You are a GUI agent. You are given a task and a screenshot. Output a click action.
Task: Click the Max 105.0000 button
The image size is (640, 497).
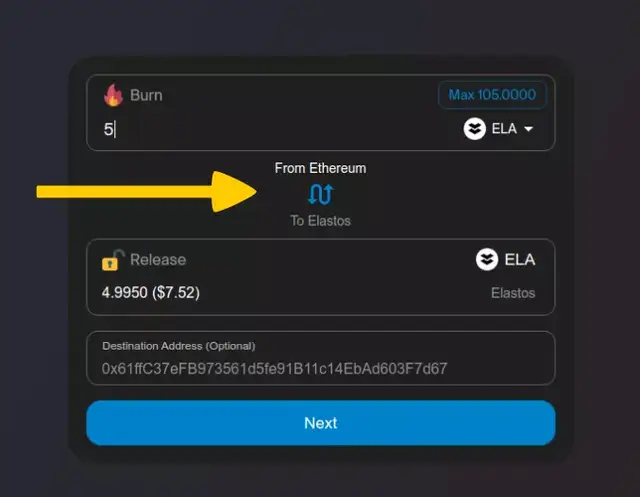pyautogui.click(x=492, y=95)
